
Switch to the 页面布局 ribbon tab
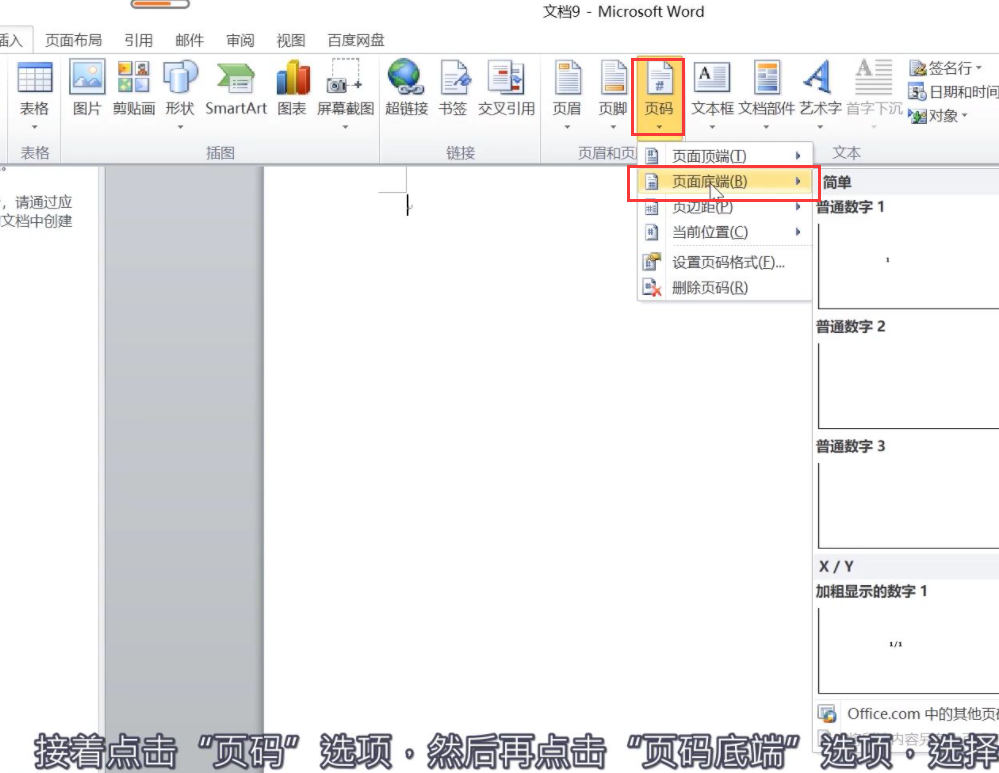tap(76, 40)
